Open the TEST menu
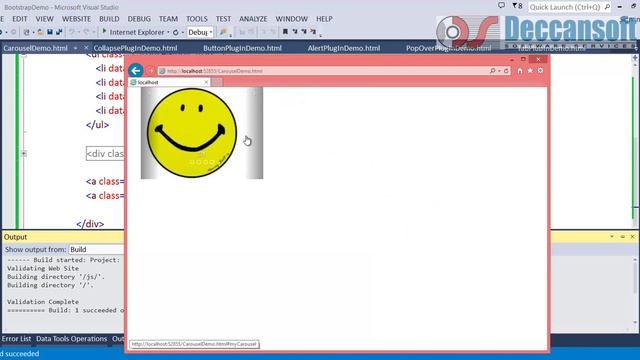This screenshot has width=640, height=360. pos(223,19)
